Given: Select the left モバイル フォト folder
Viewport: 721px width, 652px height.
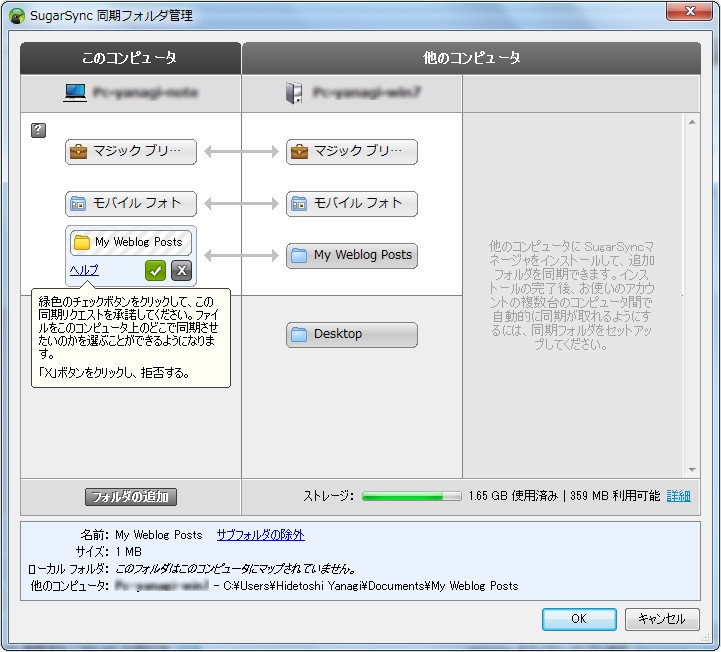Looking at the screenshot, I should [131, 203].
